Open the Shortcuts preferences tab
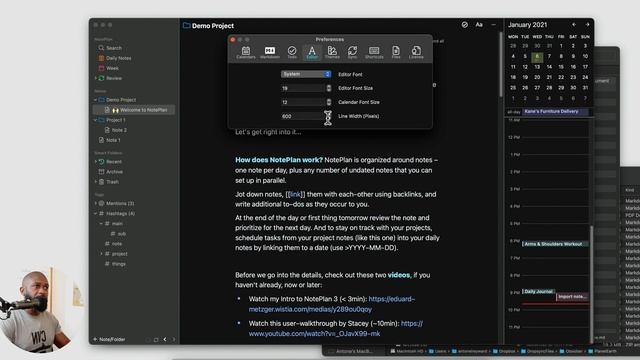 click(374, 52)
